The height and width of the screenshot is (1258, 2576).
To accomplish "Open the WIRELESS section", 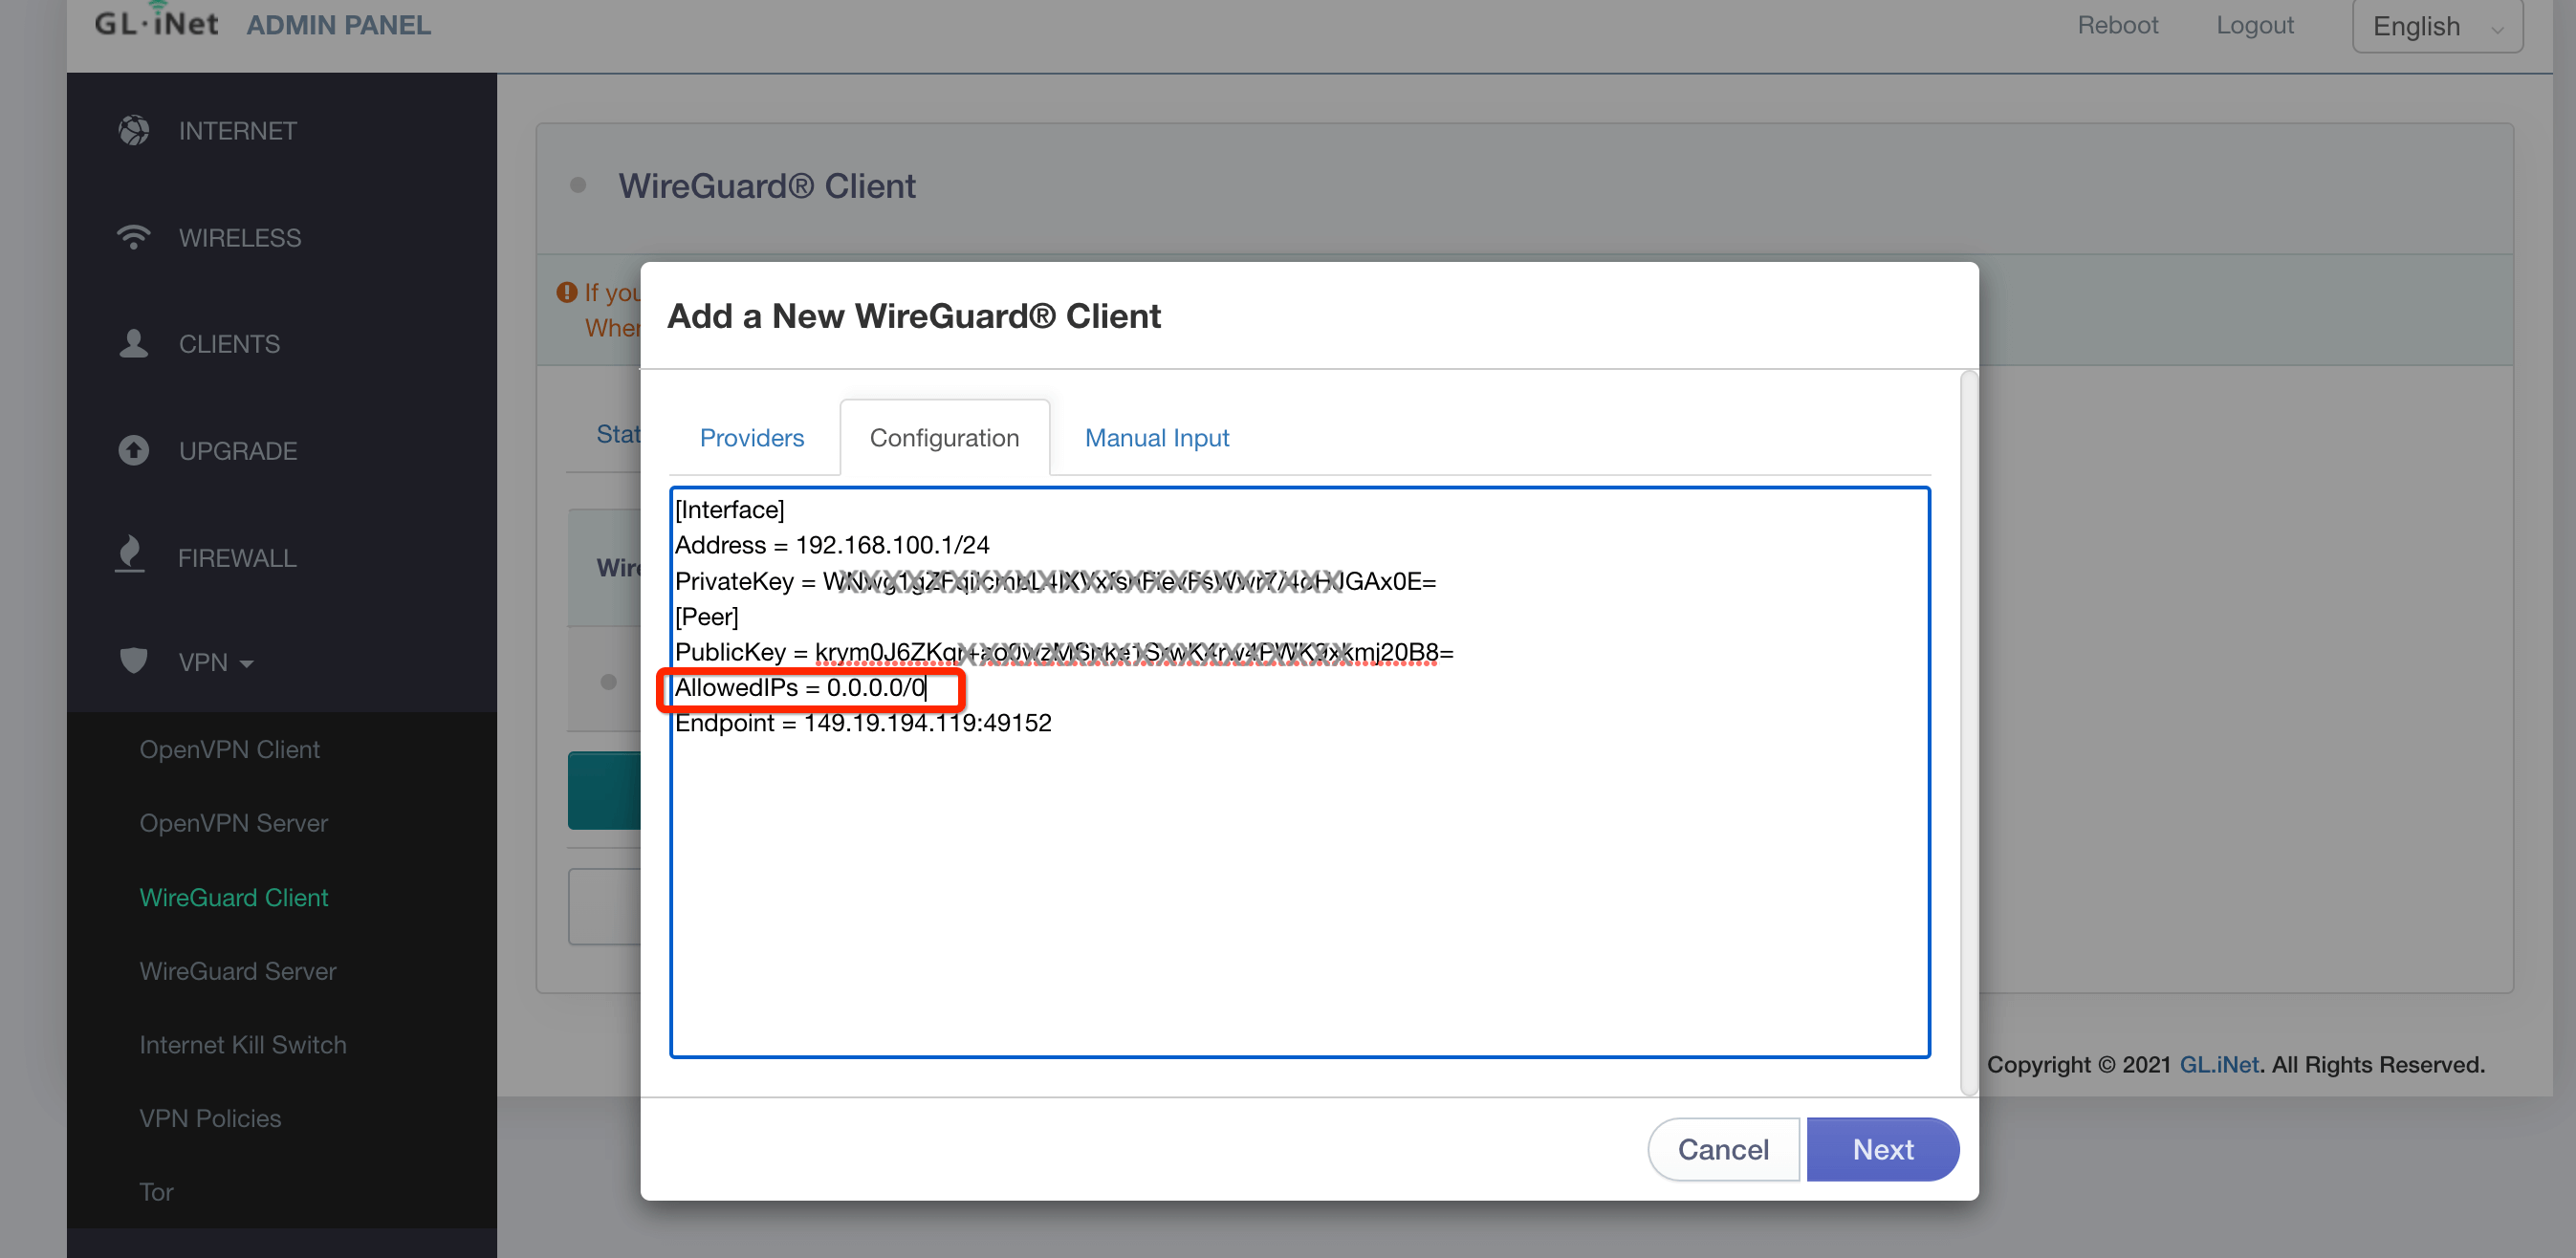I will (240, 238).
